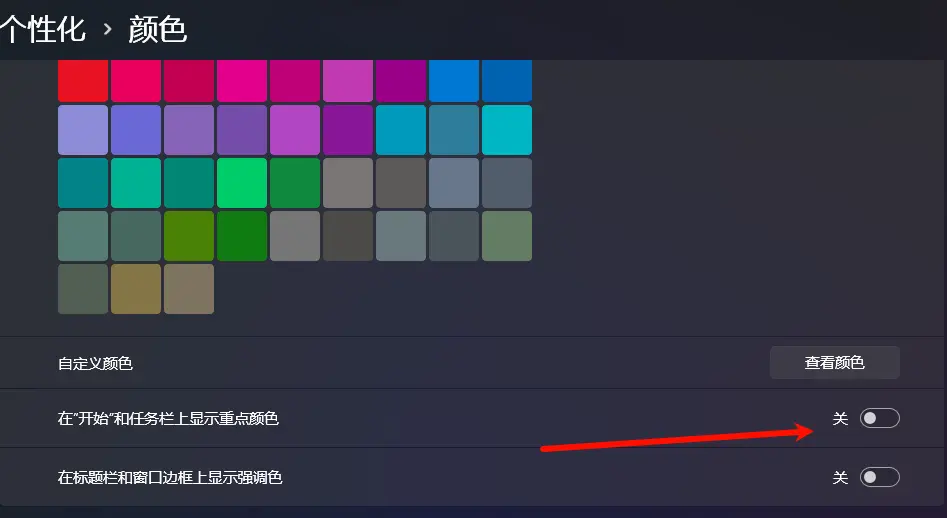Go back to 个性化 breadcrumb
This screenshot has height=518, width=947.
pos(41,29)
